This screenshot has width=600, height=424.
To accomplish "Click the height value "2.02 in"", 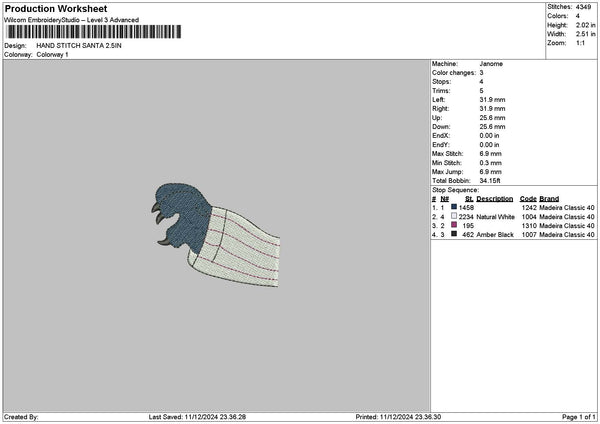I will [x=585, y=25].
